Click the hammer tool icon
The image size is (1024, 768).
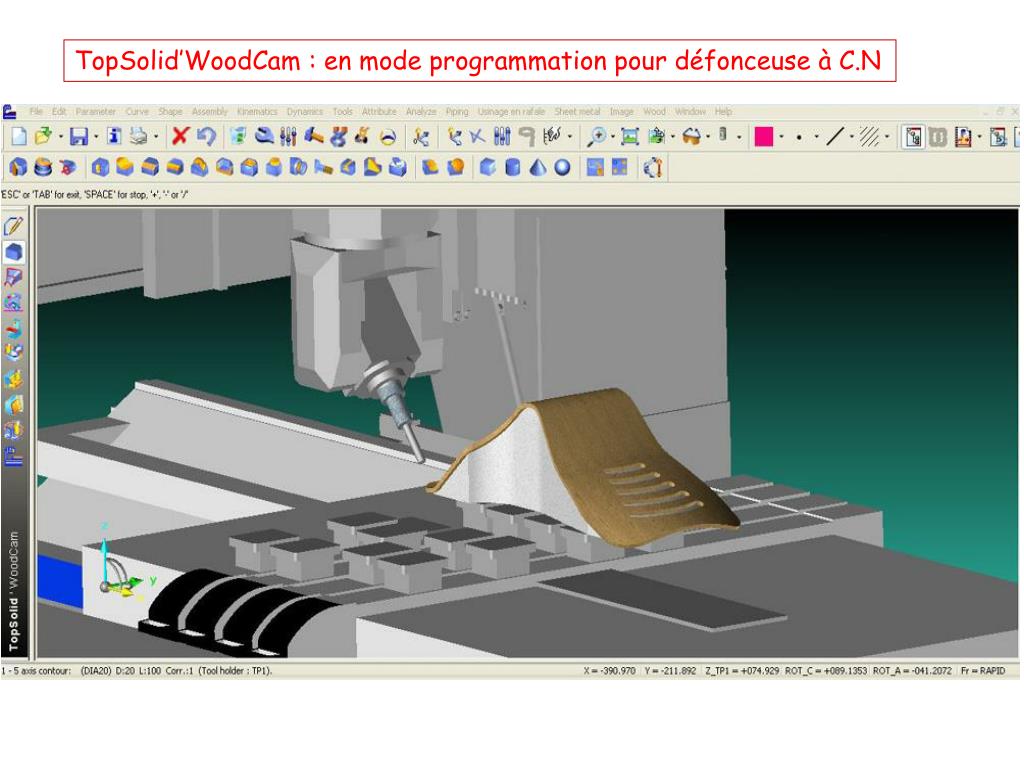point(314,136)
